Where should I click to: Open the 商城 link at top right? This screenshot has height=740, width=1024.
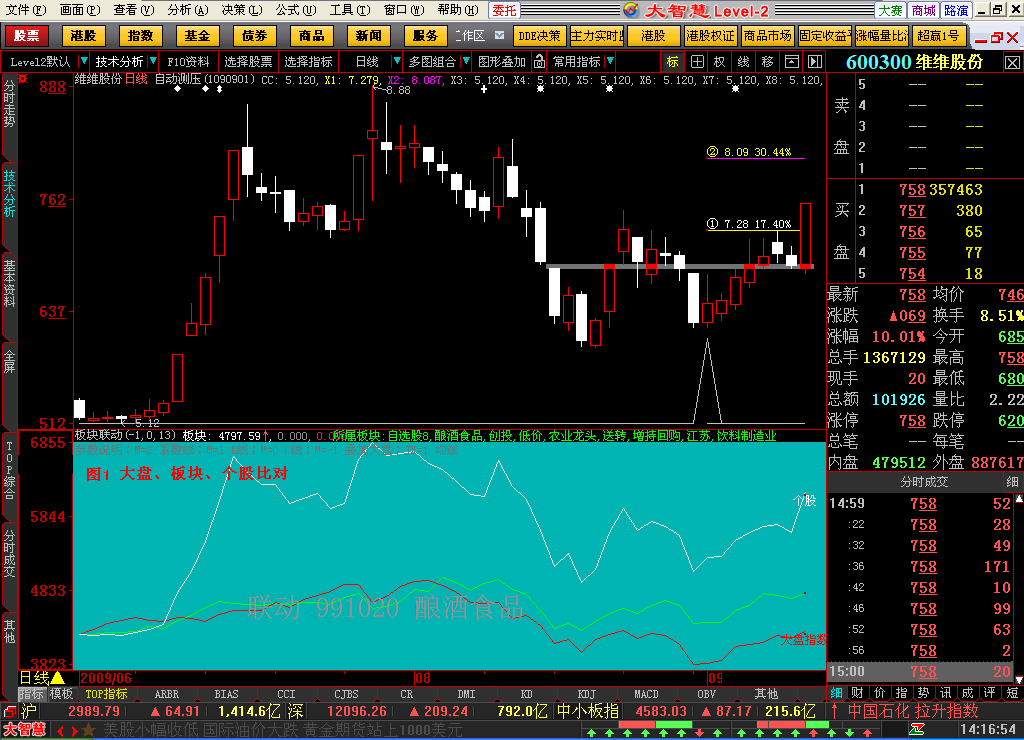click(923, 10)
